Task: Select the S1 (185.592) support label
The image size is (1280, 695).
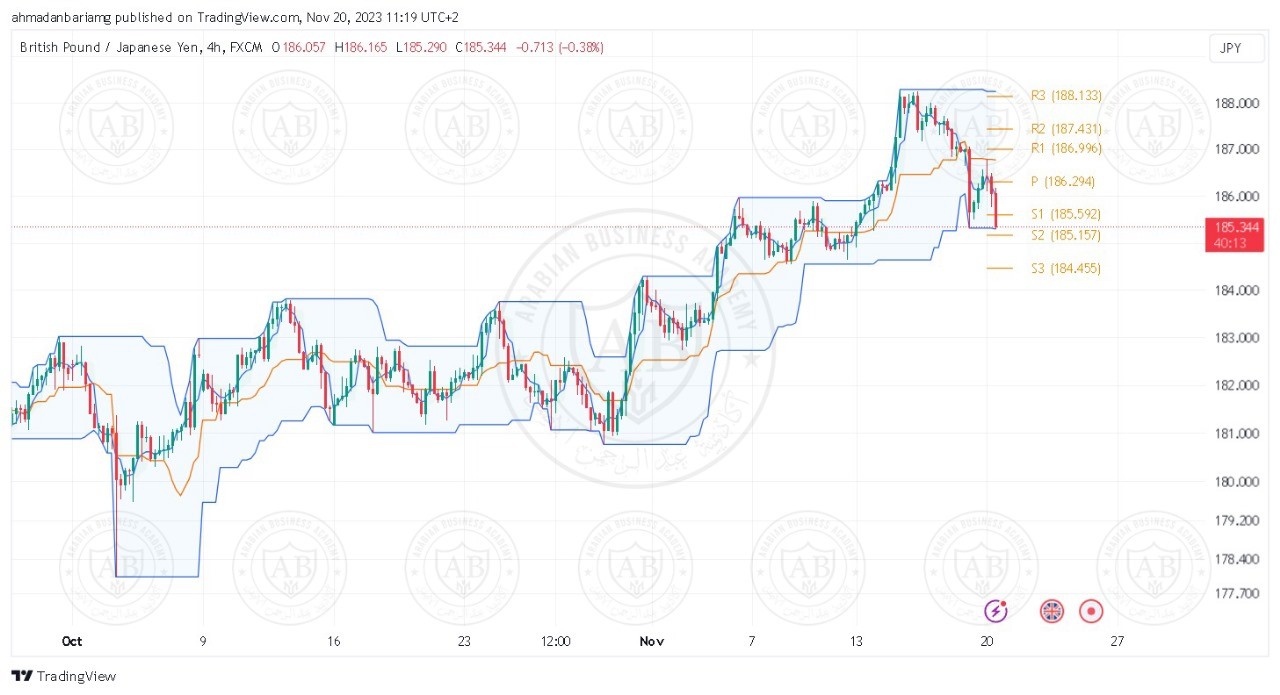Action: click(x=1066, y=214)
